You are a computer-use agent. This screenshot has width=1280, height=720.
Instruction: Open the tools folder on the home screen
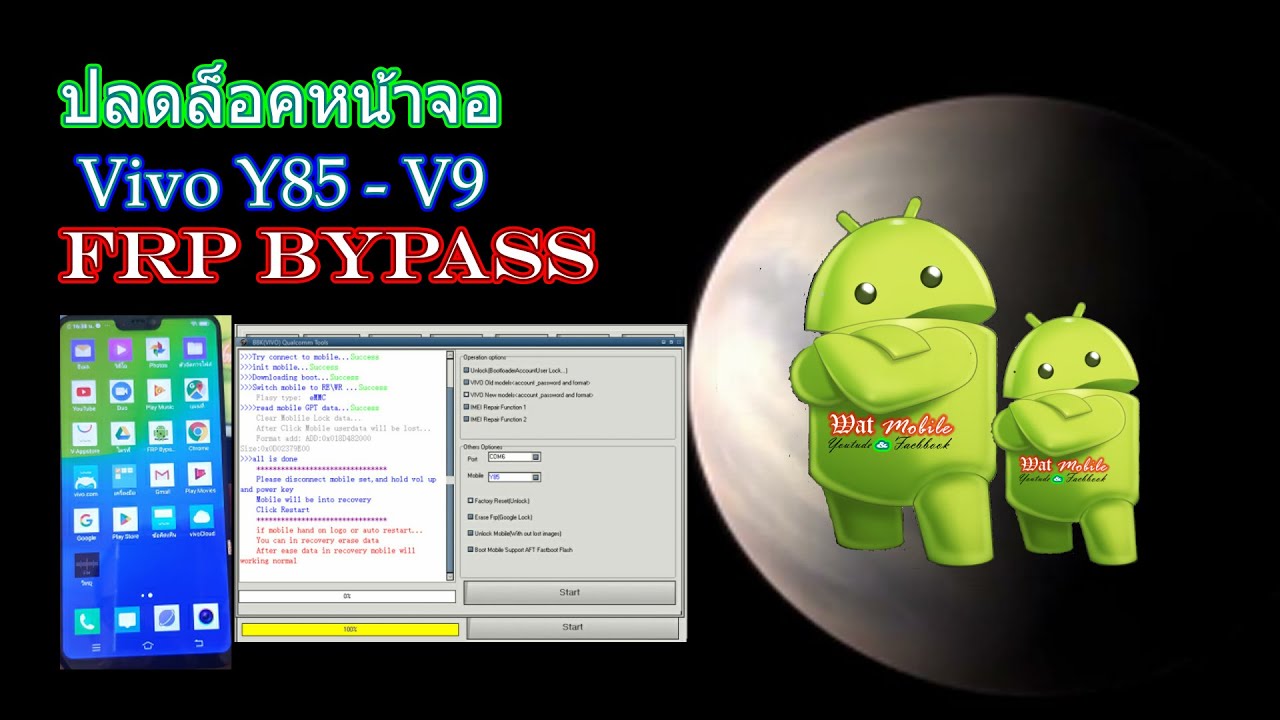click(124, 476)
